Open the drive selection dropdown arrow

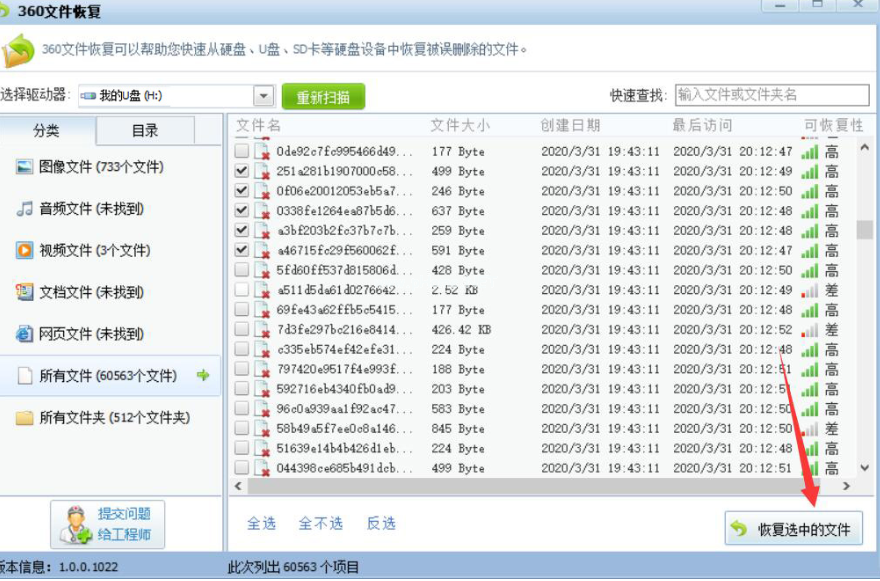pyautogui.click(x=263, y=96)
